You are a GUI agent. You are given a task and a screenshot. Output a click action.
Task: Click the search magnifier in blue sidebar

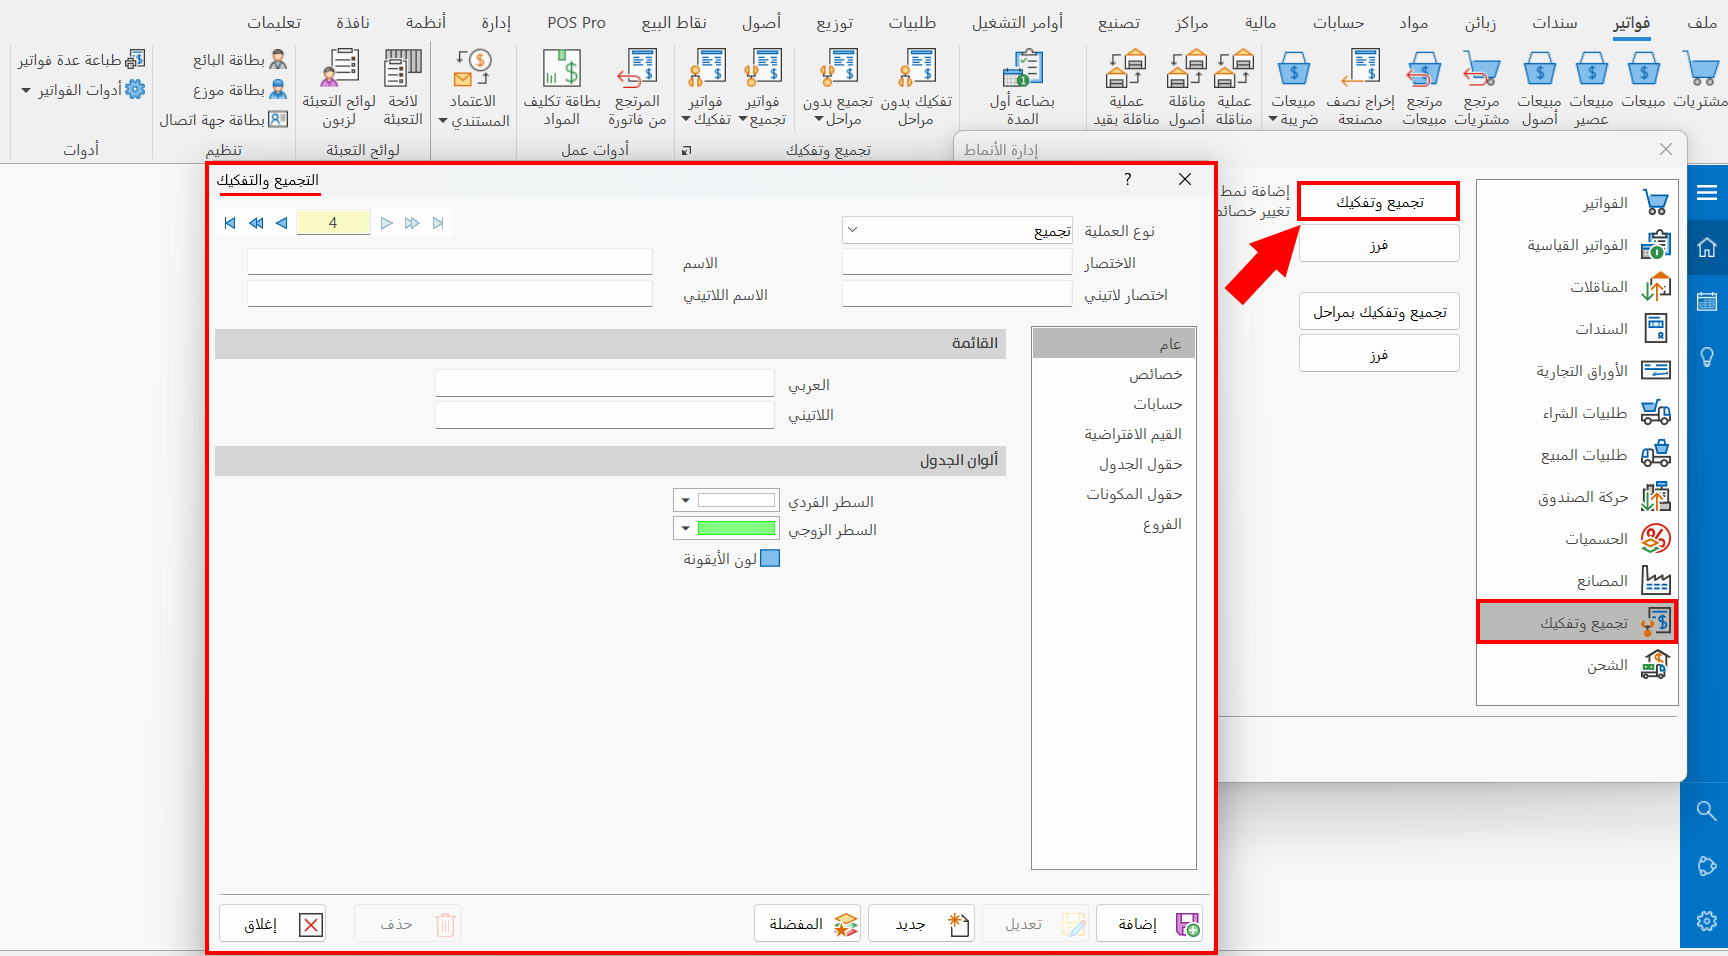[x=1707, y=811]
